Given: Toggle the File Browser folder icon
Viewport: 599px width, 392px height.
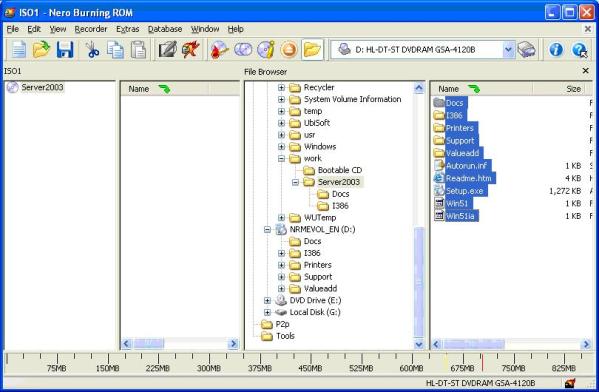Looking at the screenshot, I should coord(312,50).
